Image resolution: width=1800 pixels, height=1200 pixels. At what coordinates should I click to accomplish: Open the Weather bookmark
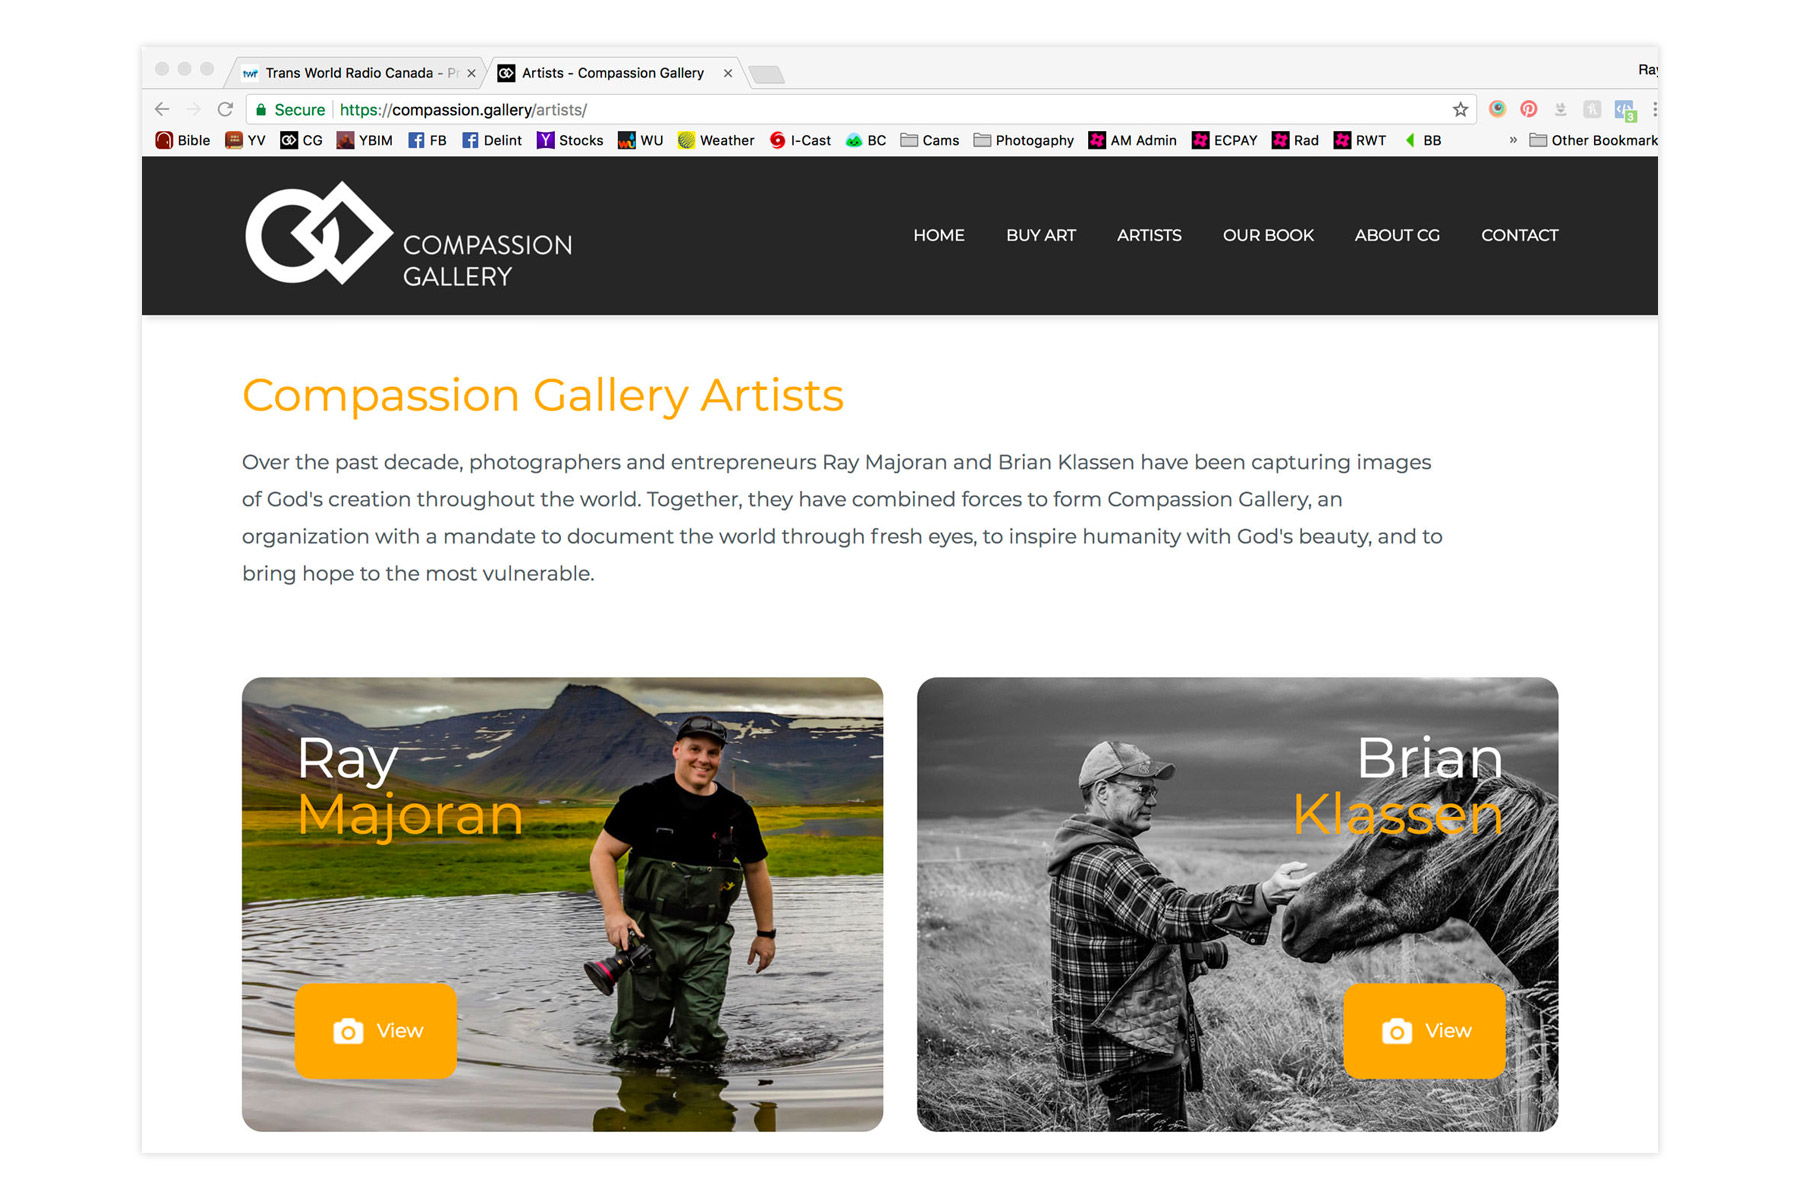point(716,141)
